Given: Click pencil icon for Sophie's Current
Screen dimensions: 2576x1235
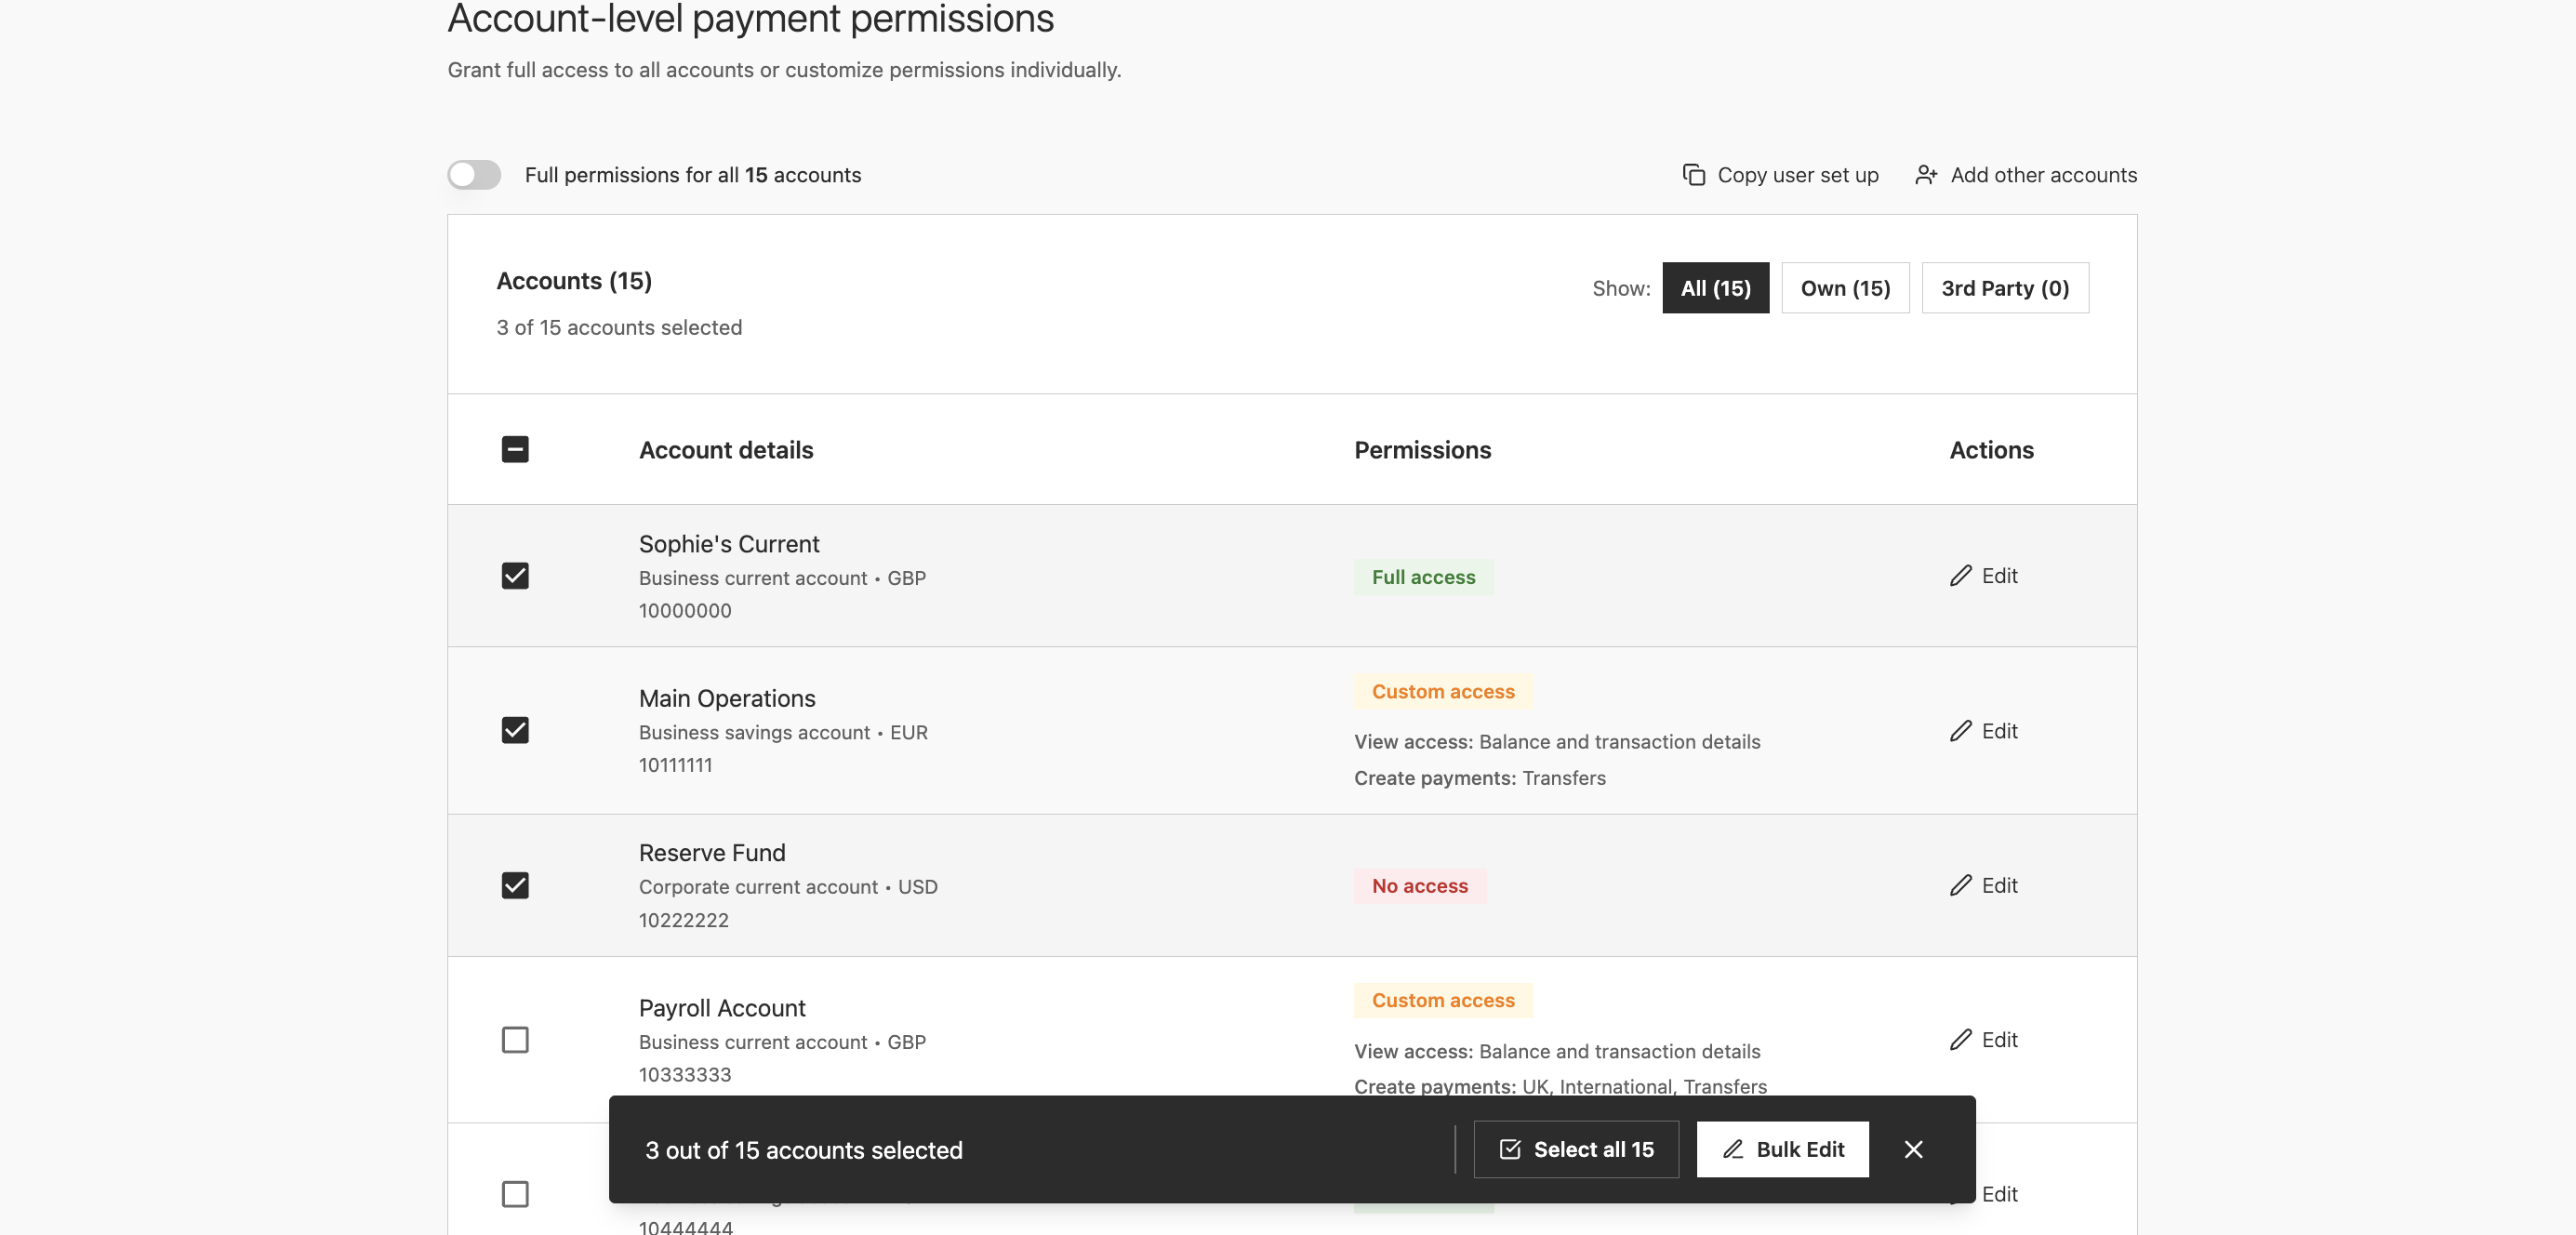Looking at the screenshot, I should (1960, 576).
